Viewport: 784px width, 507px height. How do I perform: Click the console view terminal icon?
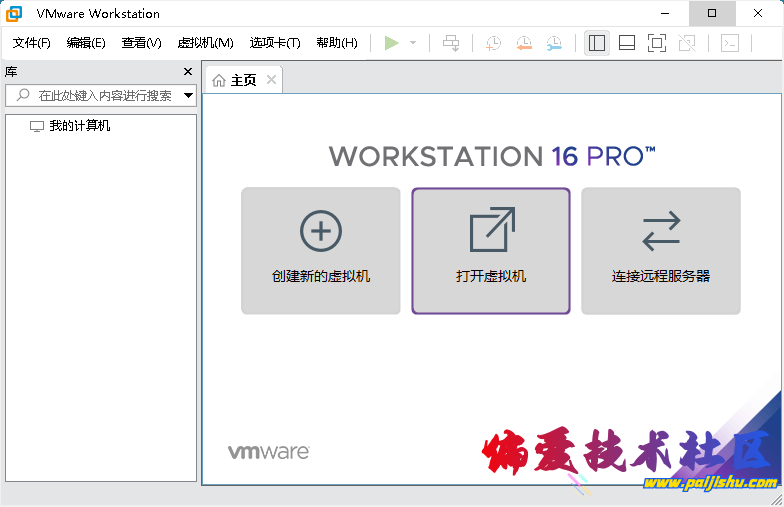pos(731,43)
